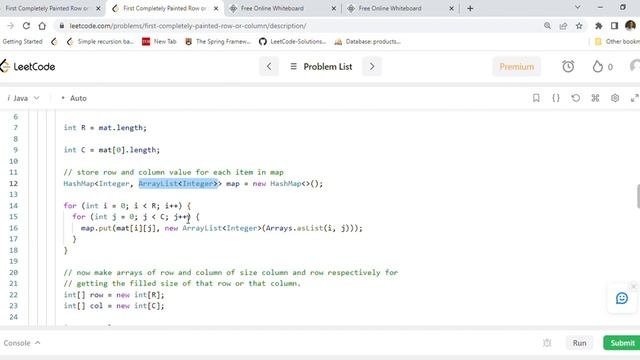Open 'Database: products...' bookmark
640x360 pixels.
click(x=368, y=41)
